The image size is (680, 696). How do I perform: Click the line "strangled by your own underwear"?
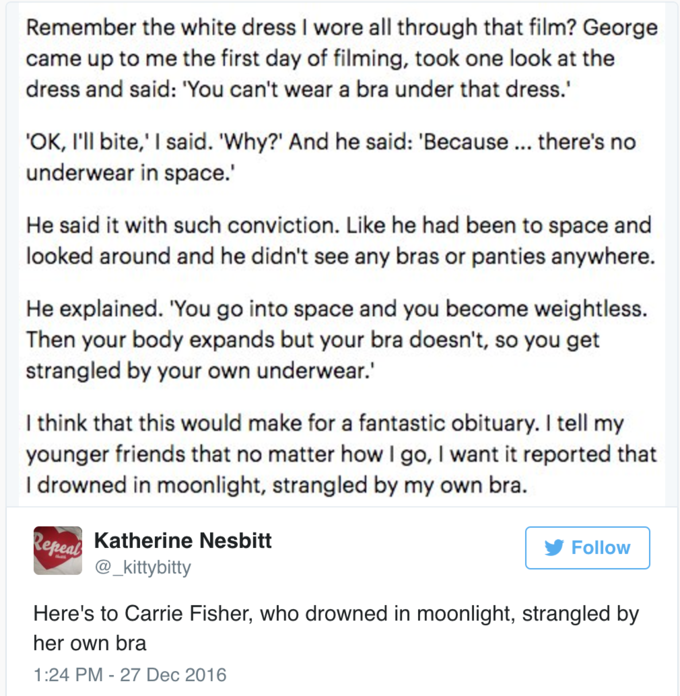(x=200, y=371)
